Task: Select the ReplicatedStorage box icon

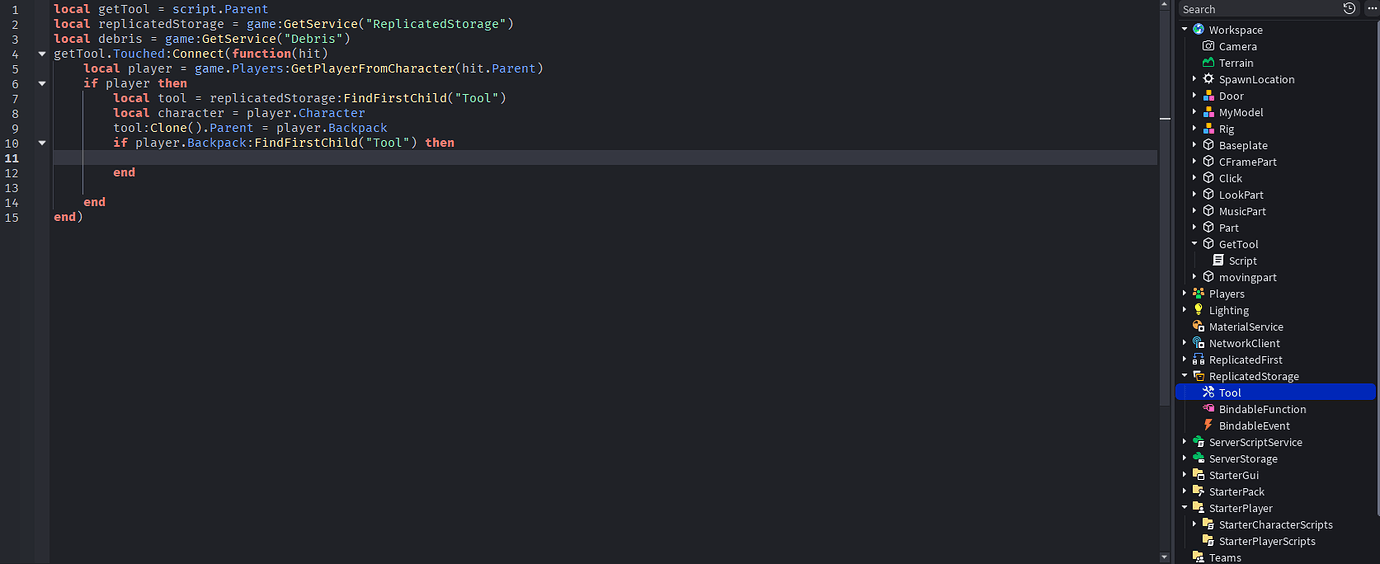Action: 1198,376
